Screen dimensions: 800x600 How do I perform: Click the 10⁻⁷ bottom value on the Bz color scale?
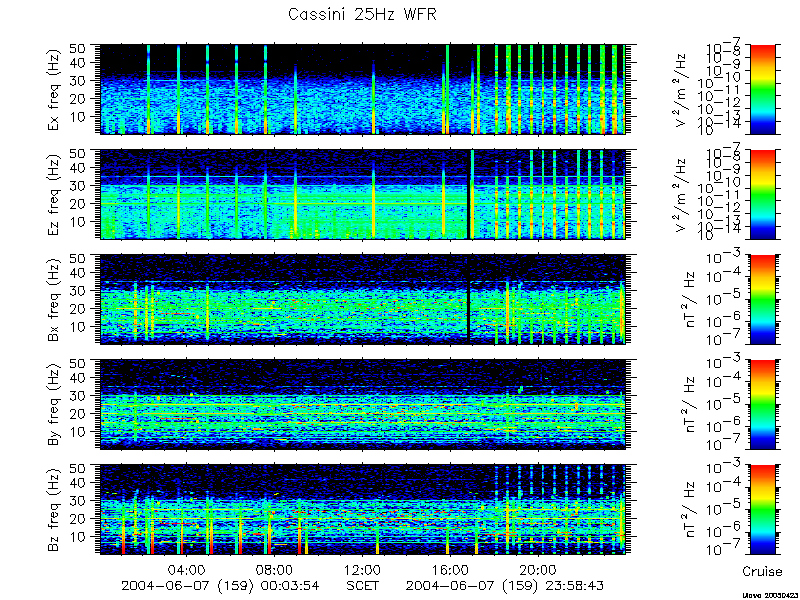pos(724,550)
